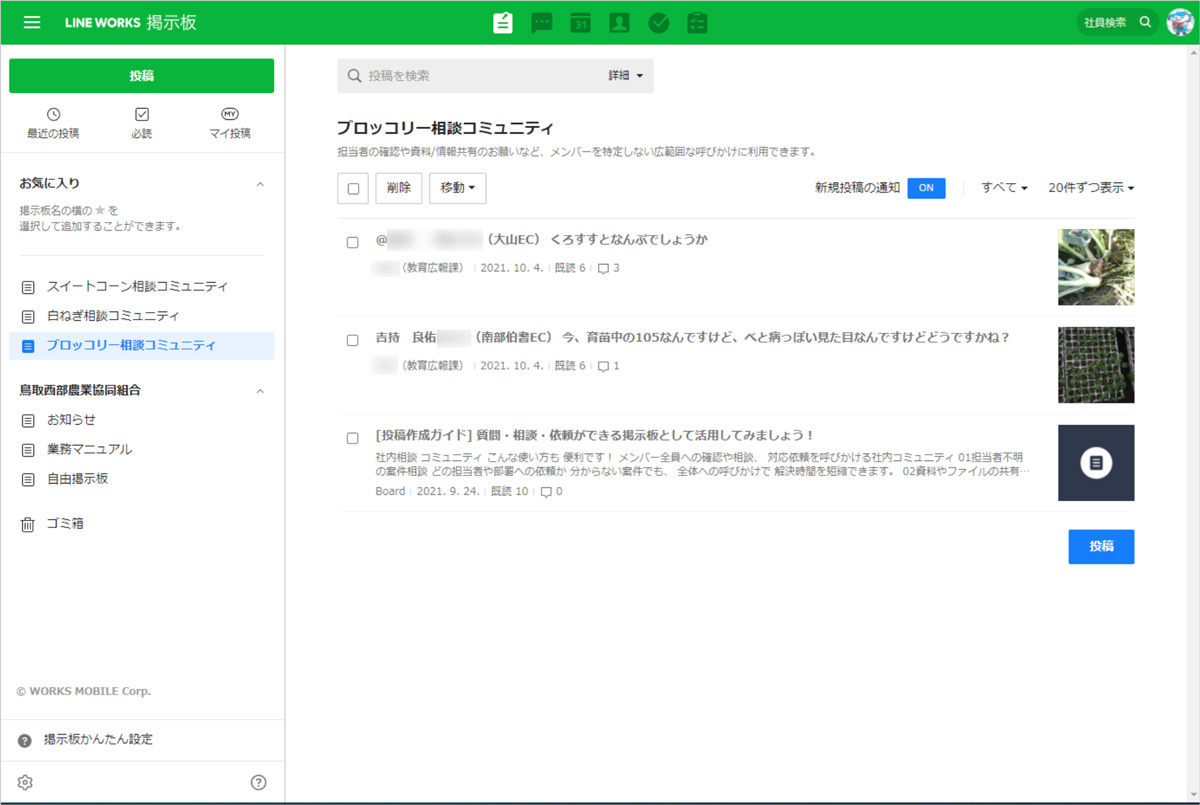This screenshot has height=805, width=1200.
Task: Toggle the new post notification ON switch
Action: coord(926,188)
